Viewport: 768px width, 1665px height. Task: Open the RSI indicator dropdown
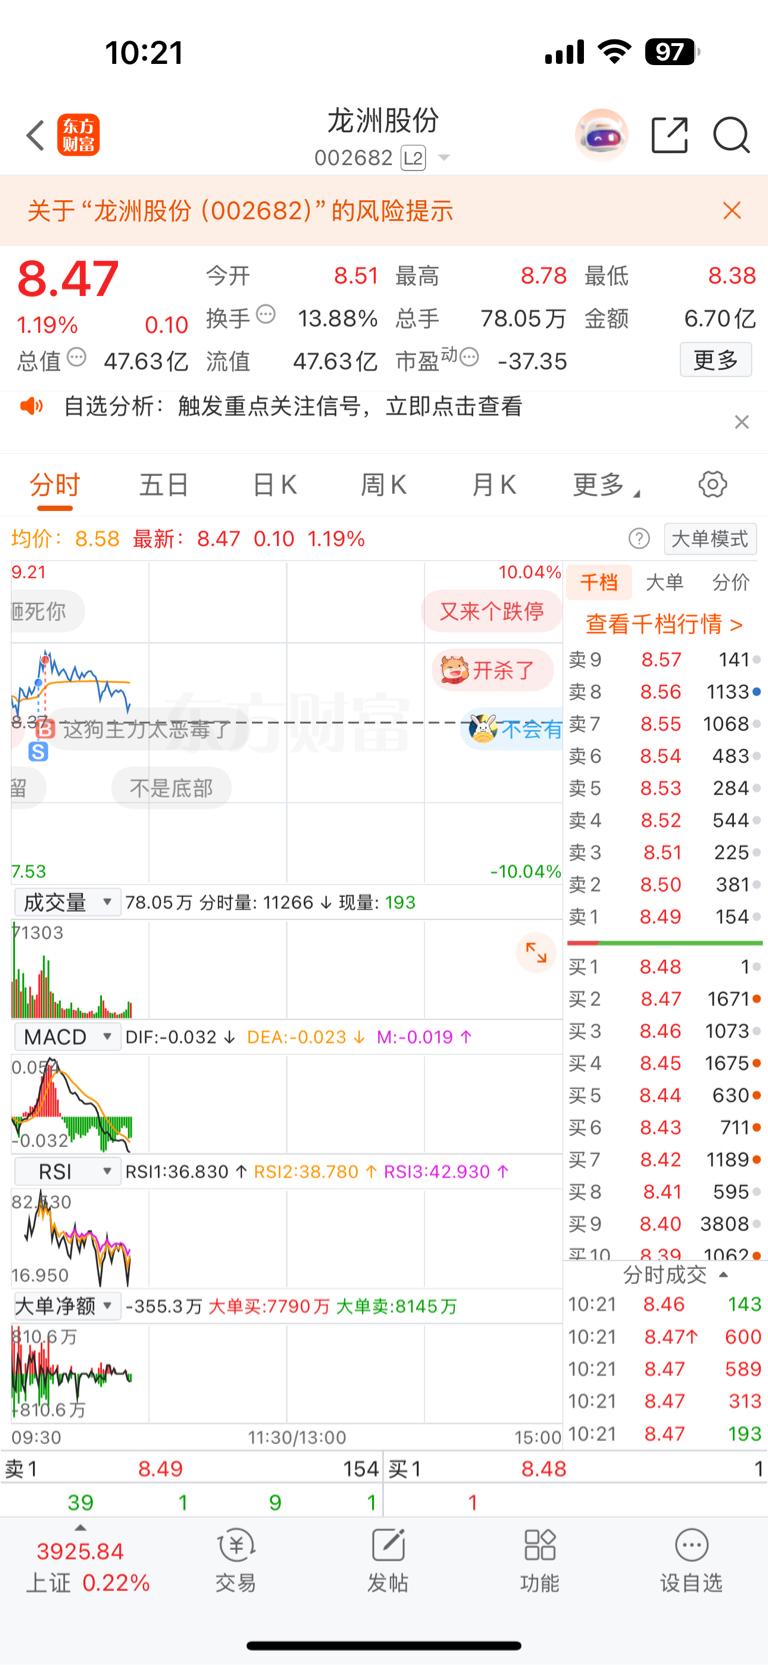pyautogui.click(x=67, y=1171)
